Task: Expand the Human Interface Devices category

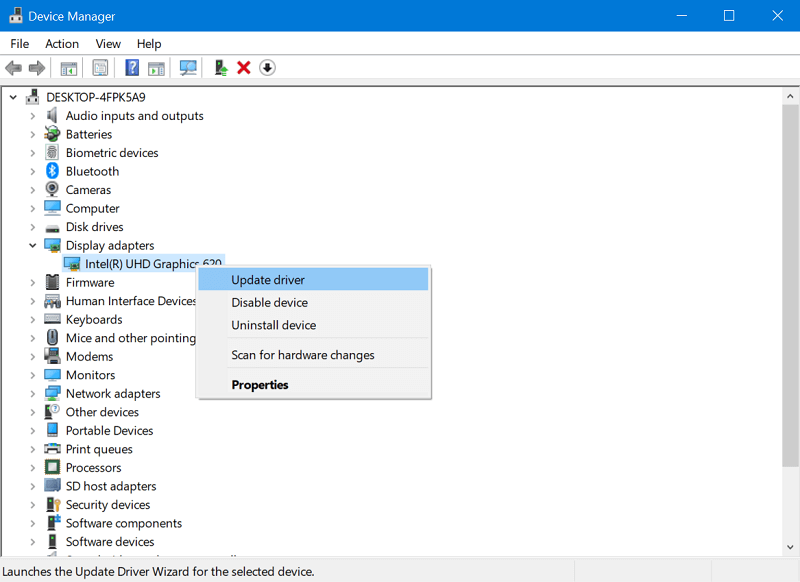Action: pos(33,301)
